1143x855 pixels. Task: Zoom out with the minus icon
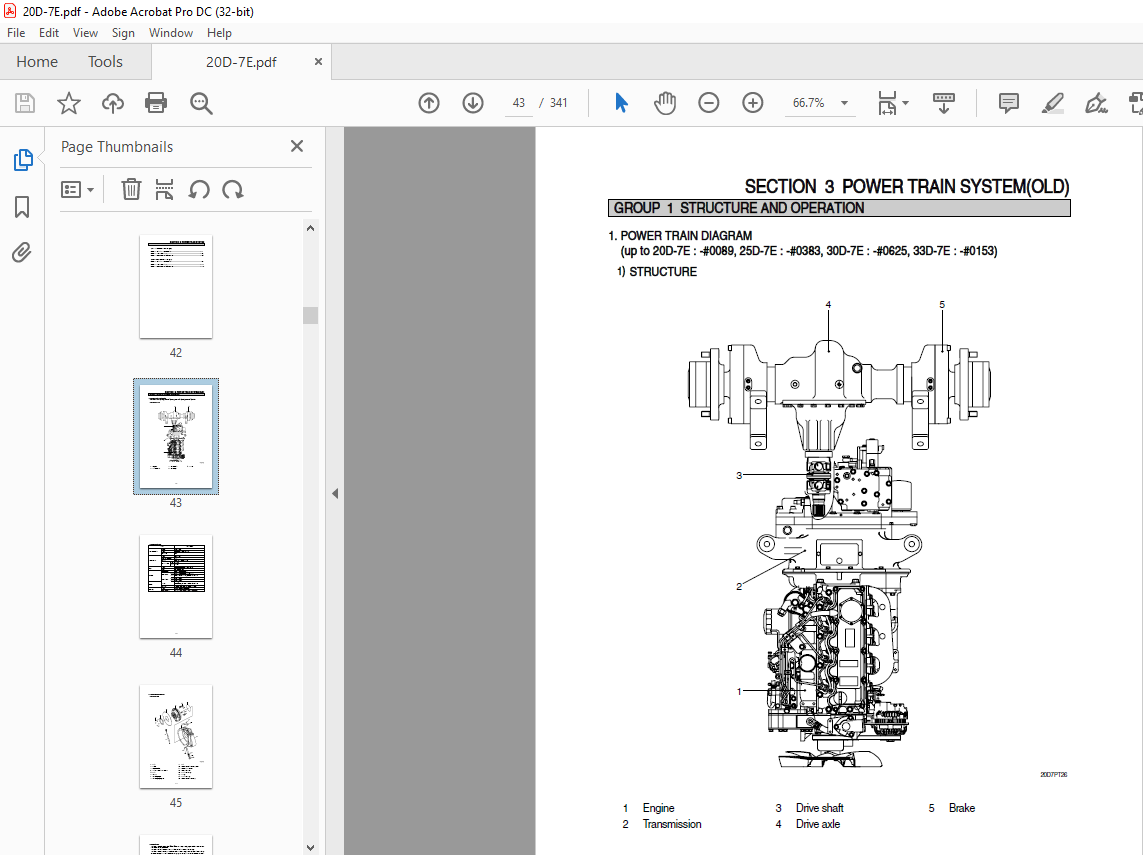click(709, 103)
